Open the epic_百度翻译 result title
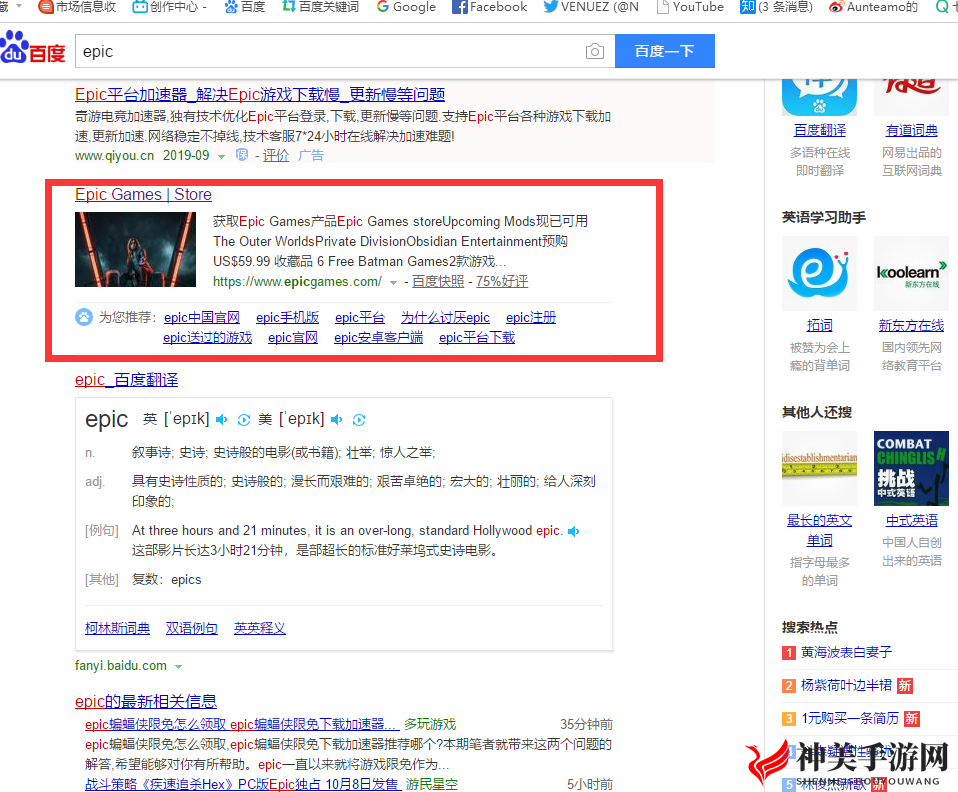 [x=126, y=380]
